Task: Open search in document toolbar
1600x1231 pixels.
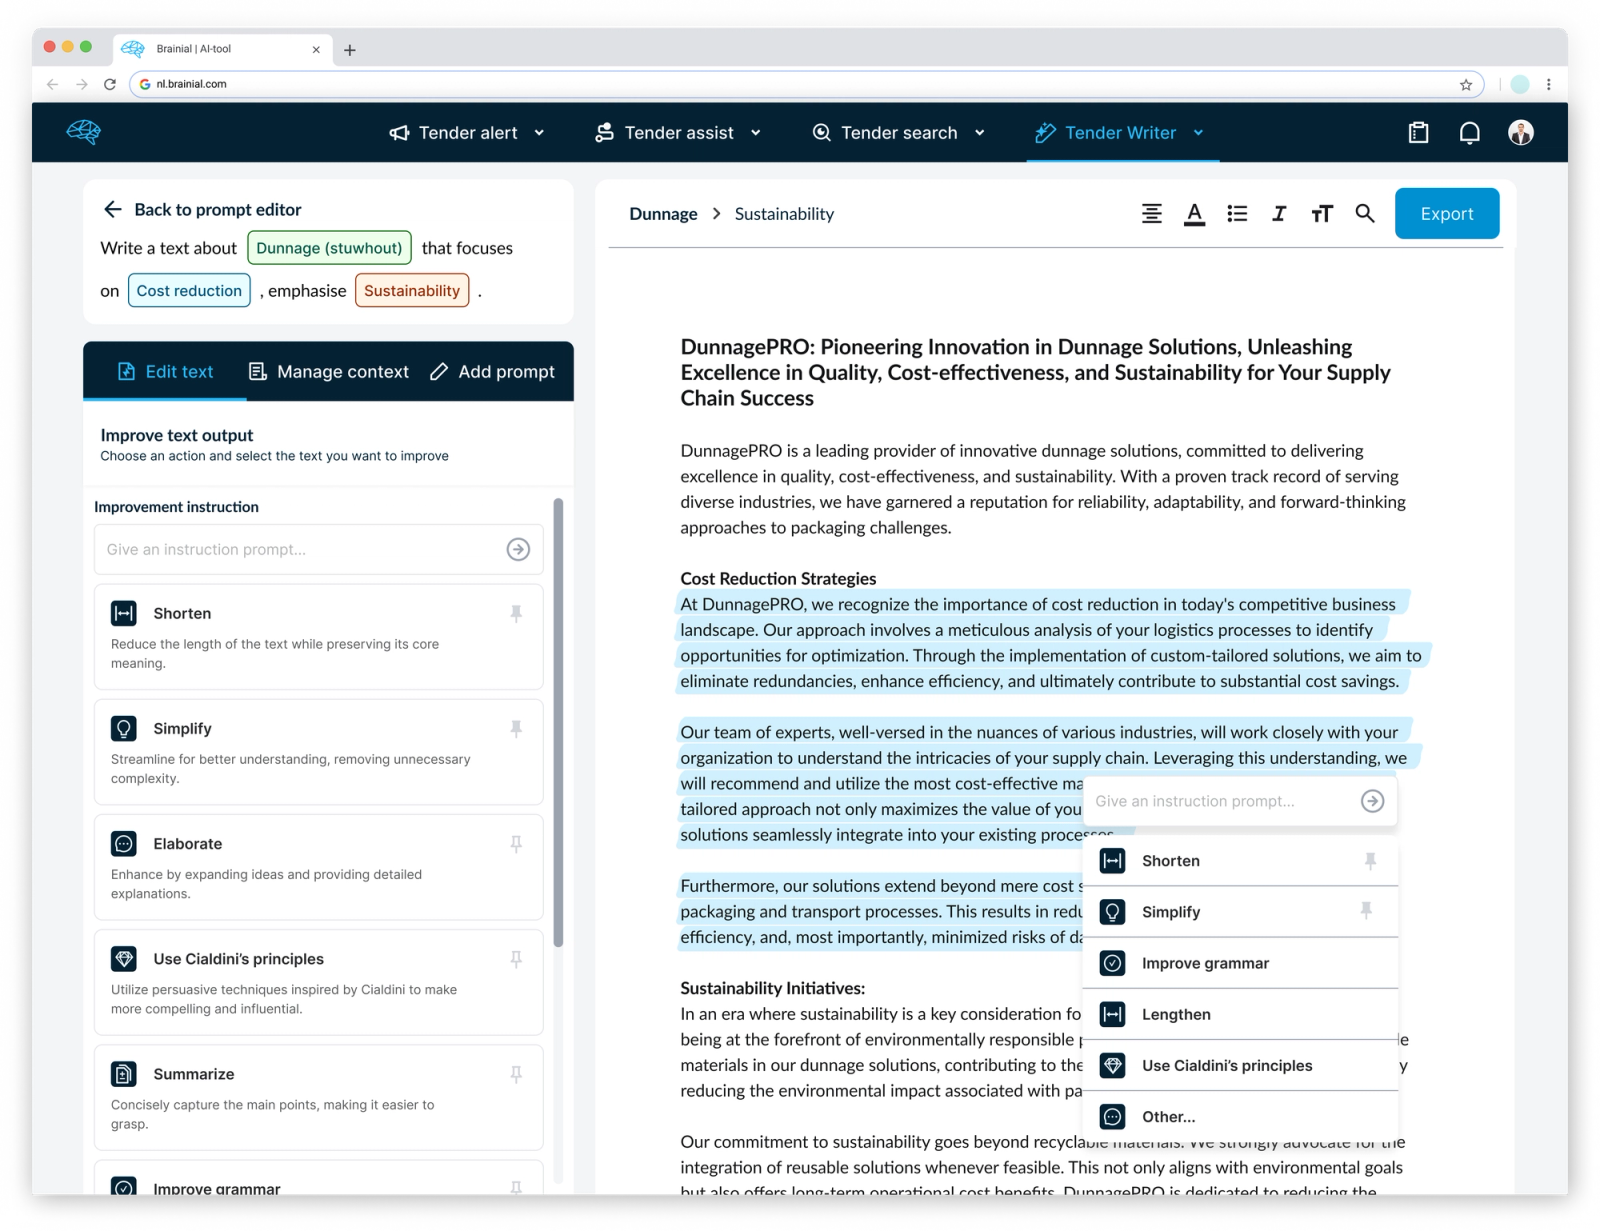Action: coord(1364,213)
